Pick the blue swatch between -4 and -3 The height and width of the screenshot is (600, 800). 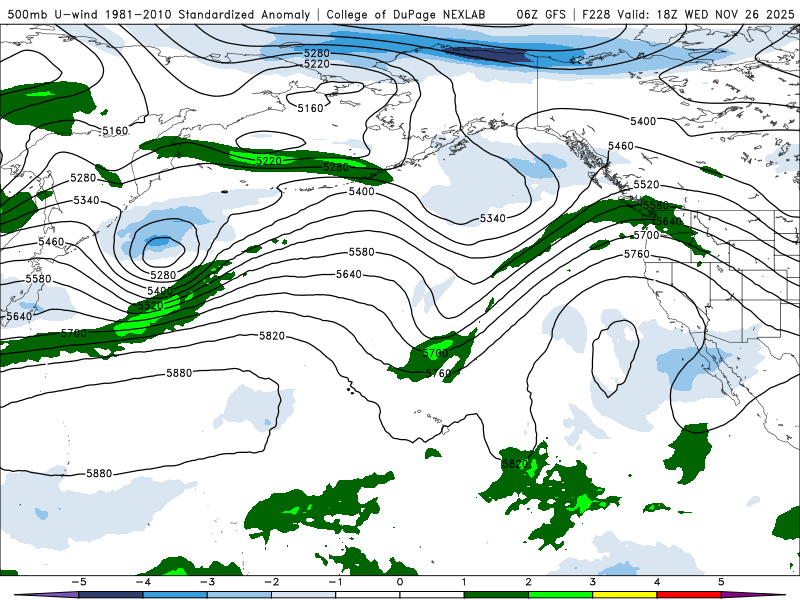(175, 595)
